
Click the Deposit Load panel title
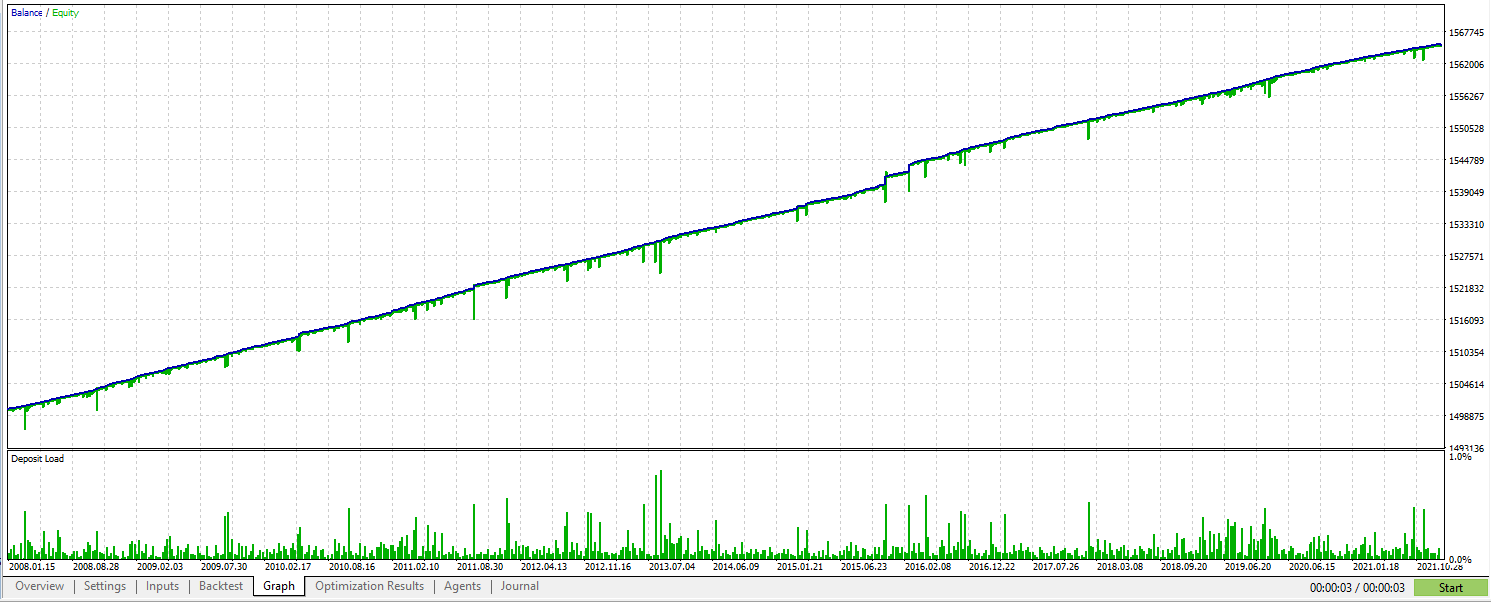tap(37, 459)
